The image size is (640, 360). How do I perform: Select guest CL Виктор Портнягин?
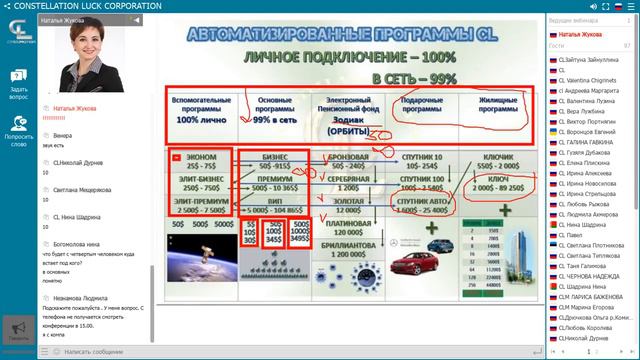point(587,122)
